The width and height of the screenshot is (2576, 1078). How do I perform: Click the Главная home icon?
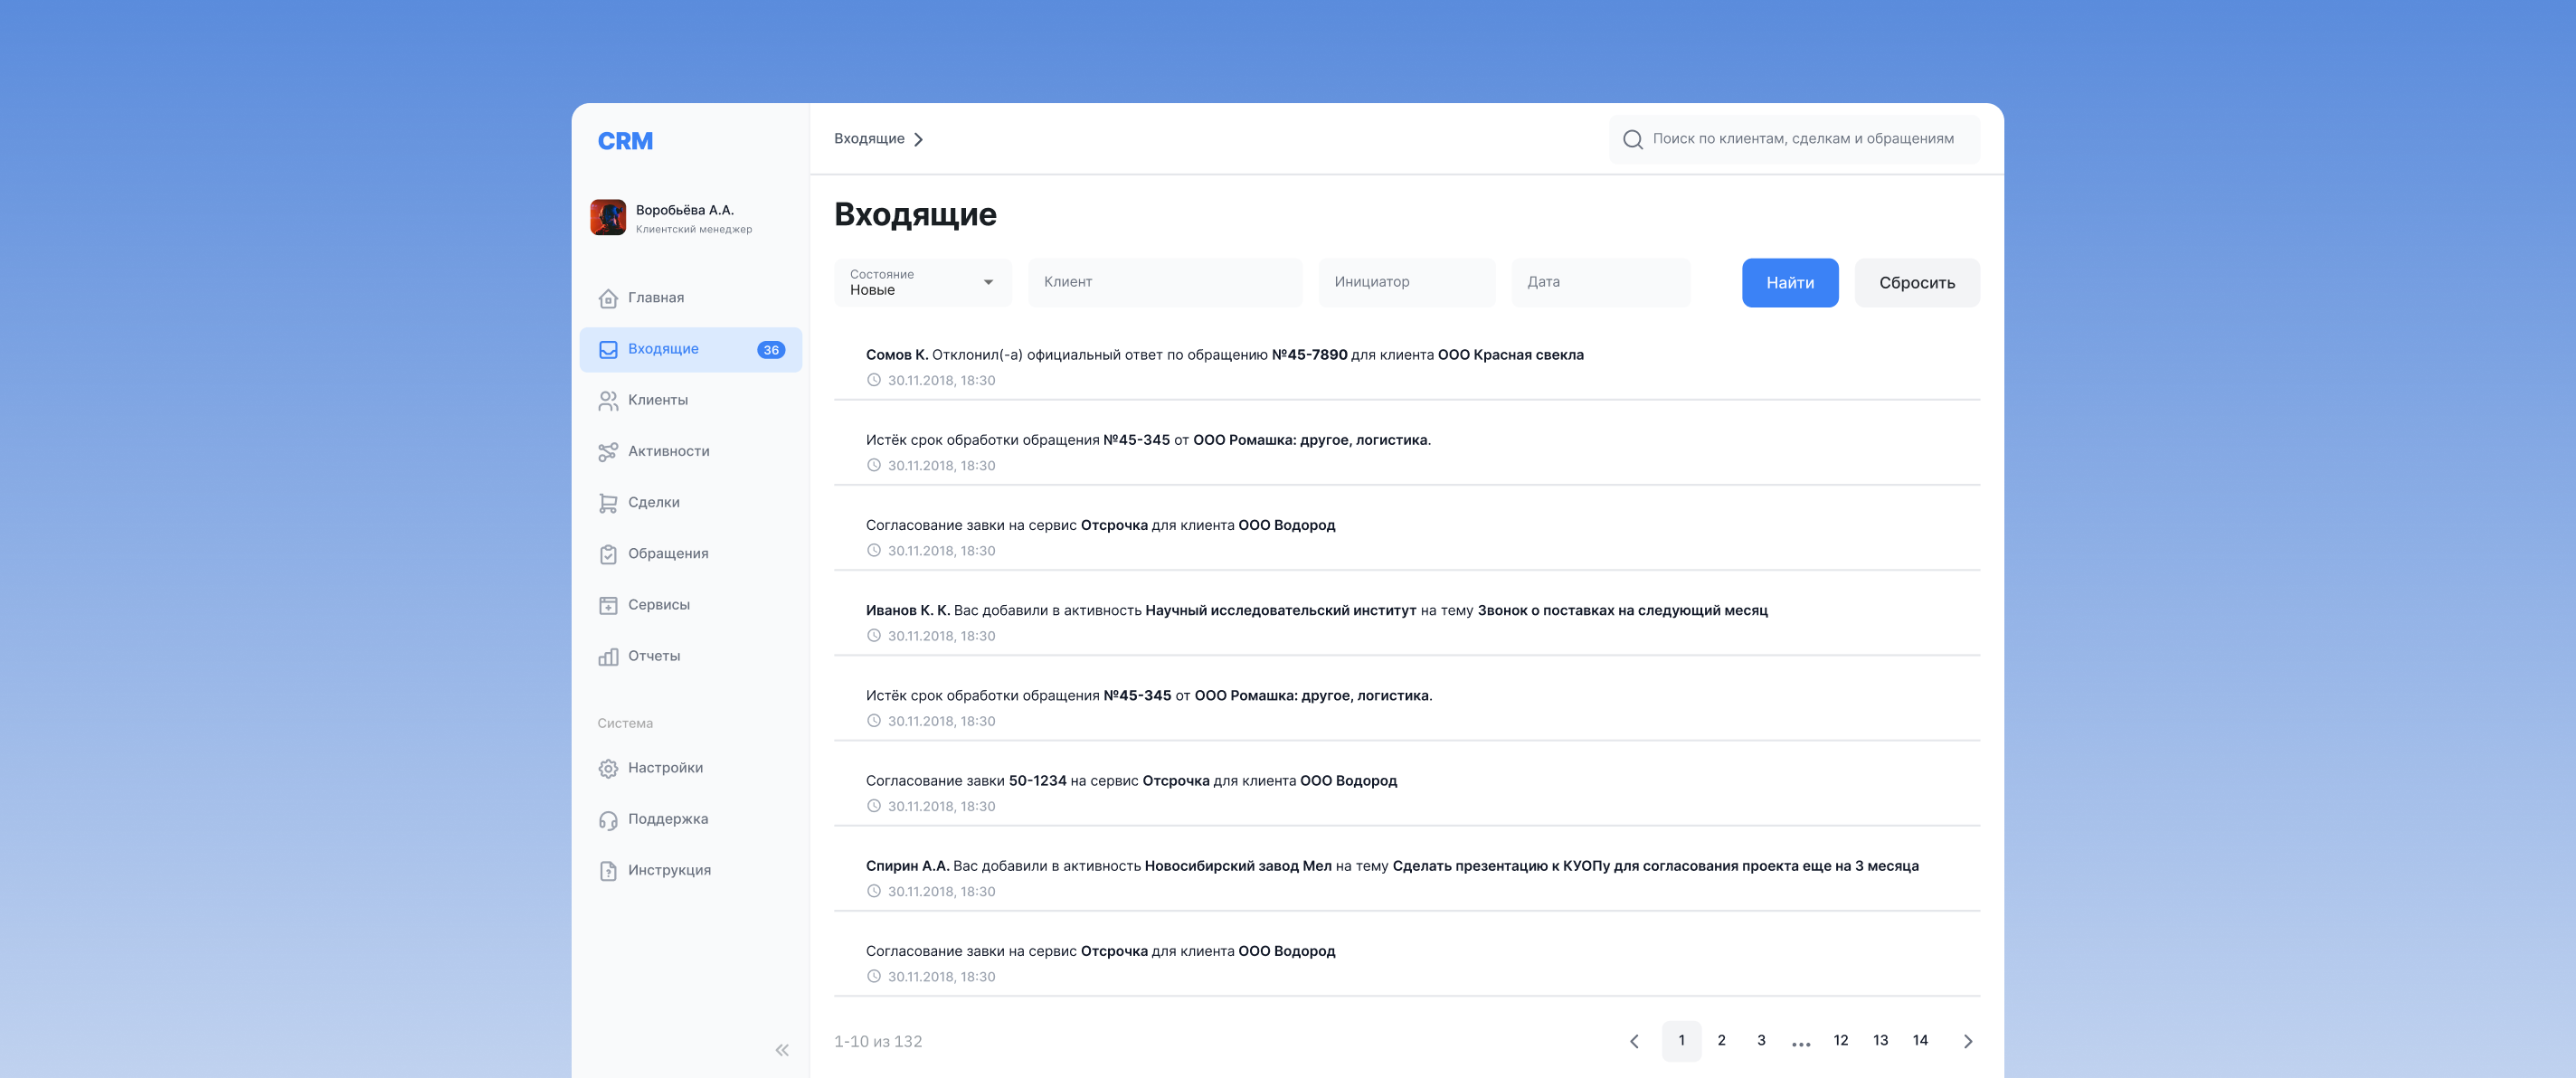608,298
